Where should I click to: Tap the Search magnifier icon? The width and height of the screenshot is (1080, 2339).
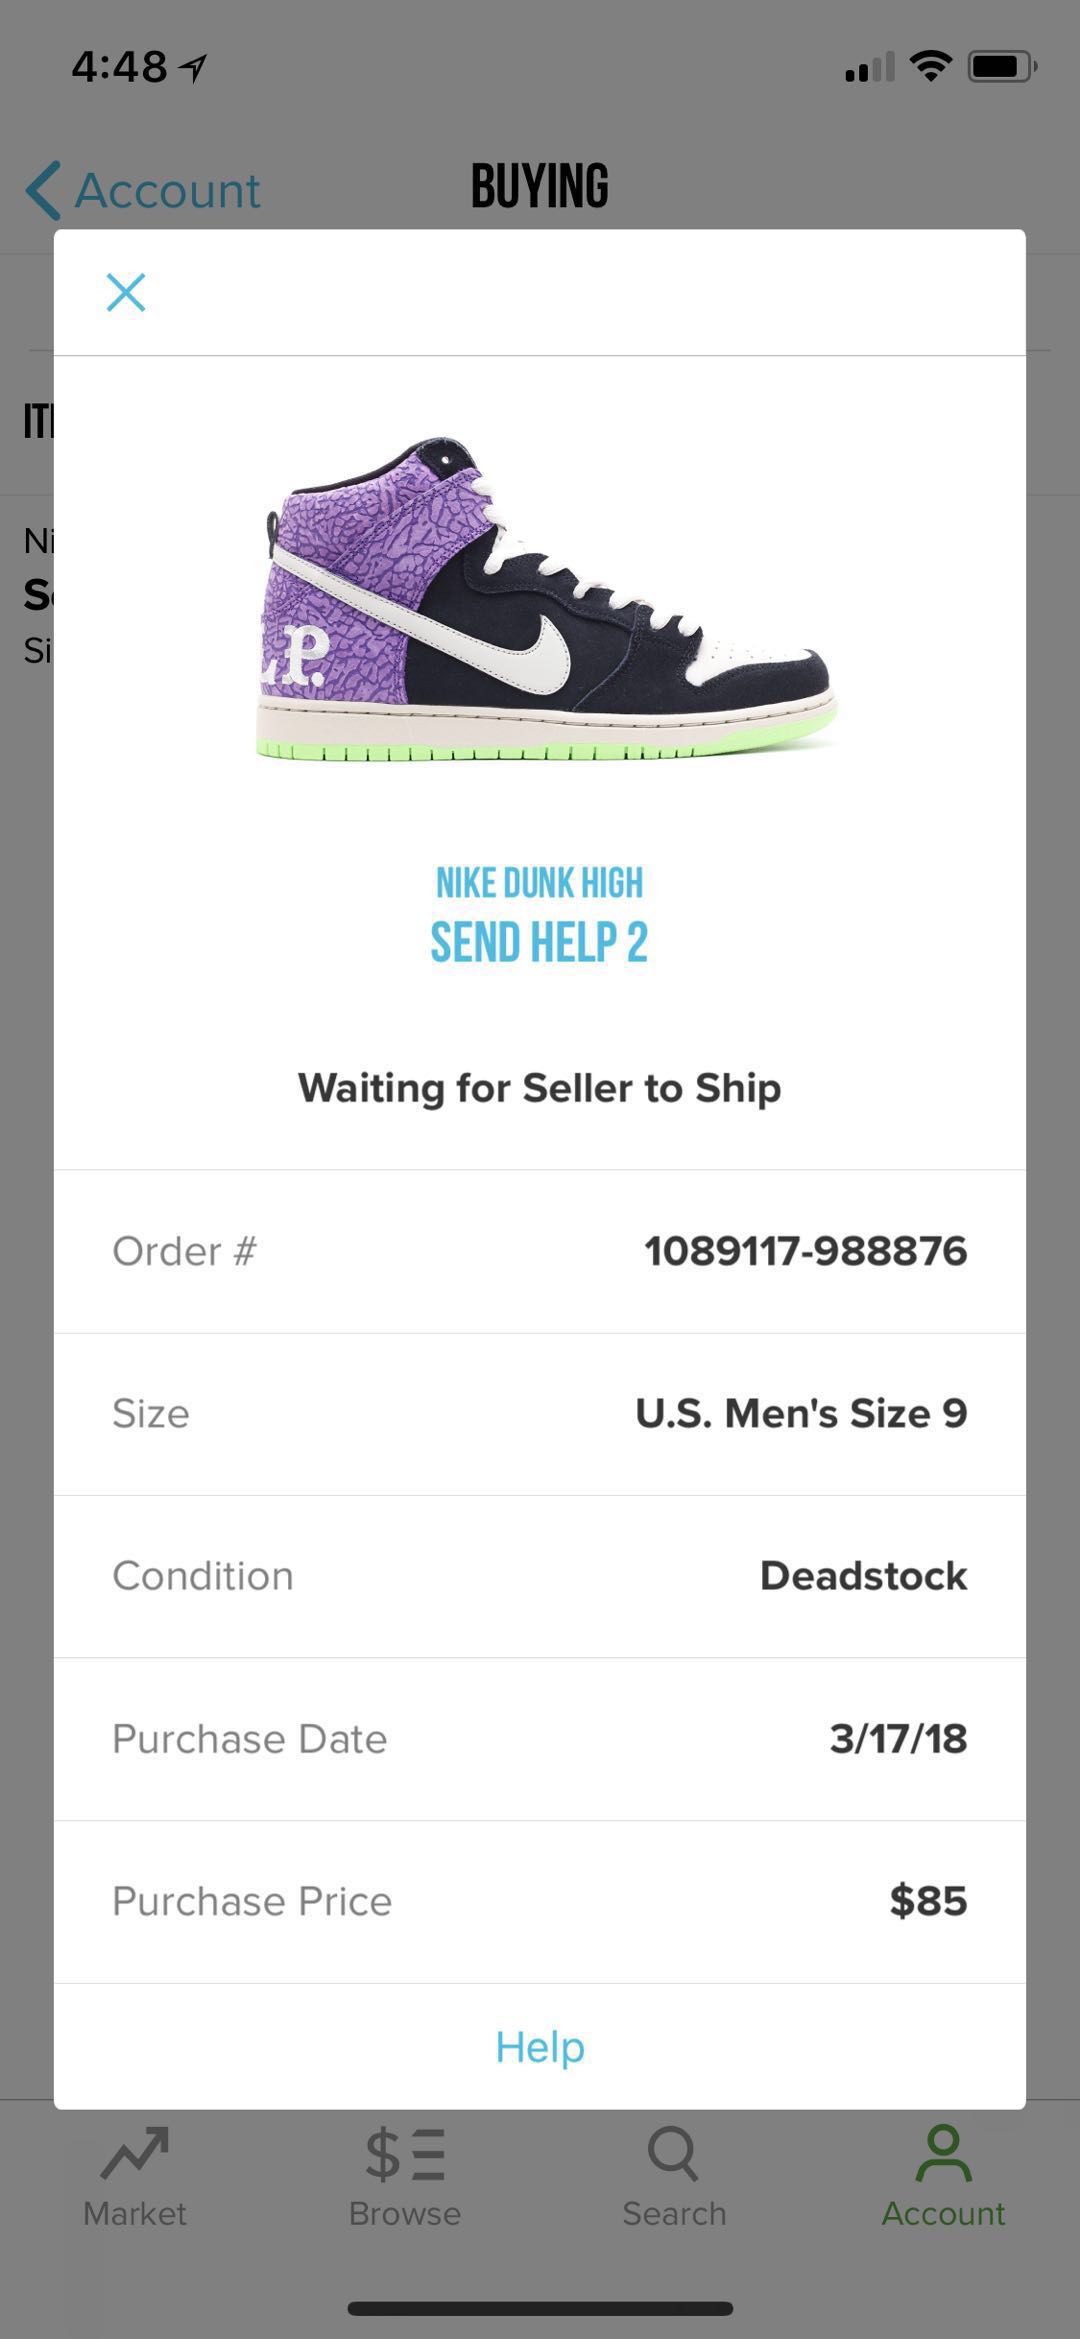673,2152
